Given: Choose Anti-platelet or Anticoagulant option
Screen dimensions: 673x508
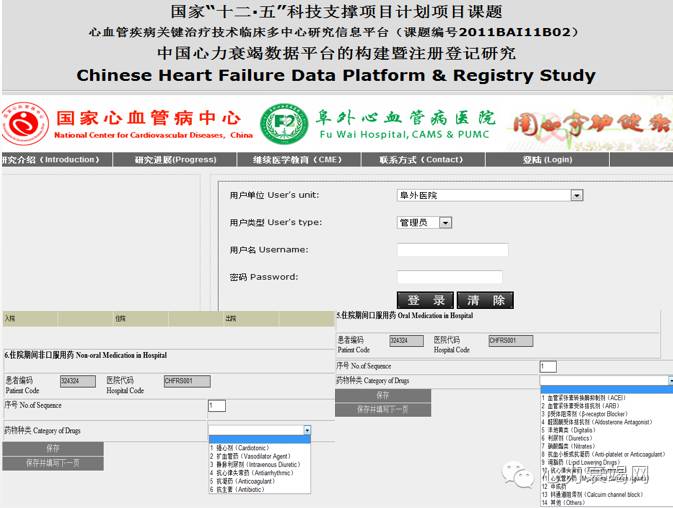Looking at the screenshot, I should click(x=606, y=454).
